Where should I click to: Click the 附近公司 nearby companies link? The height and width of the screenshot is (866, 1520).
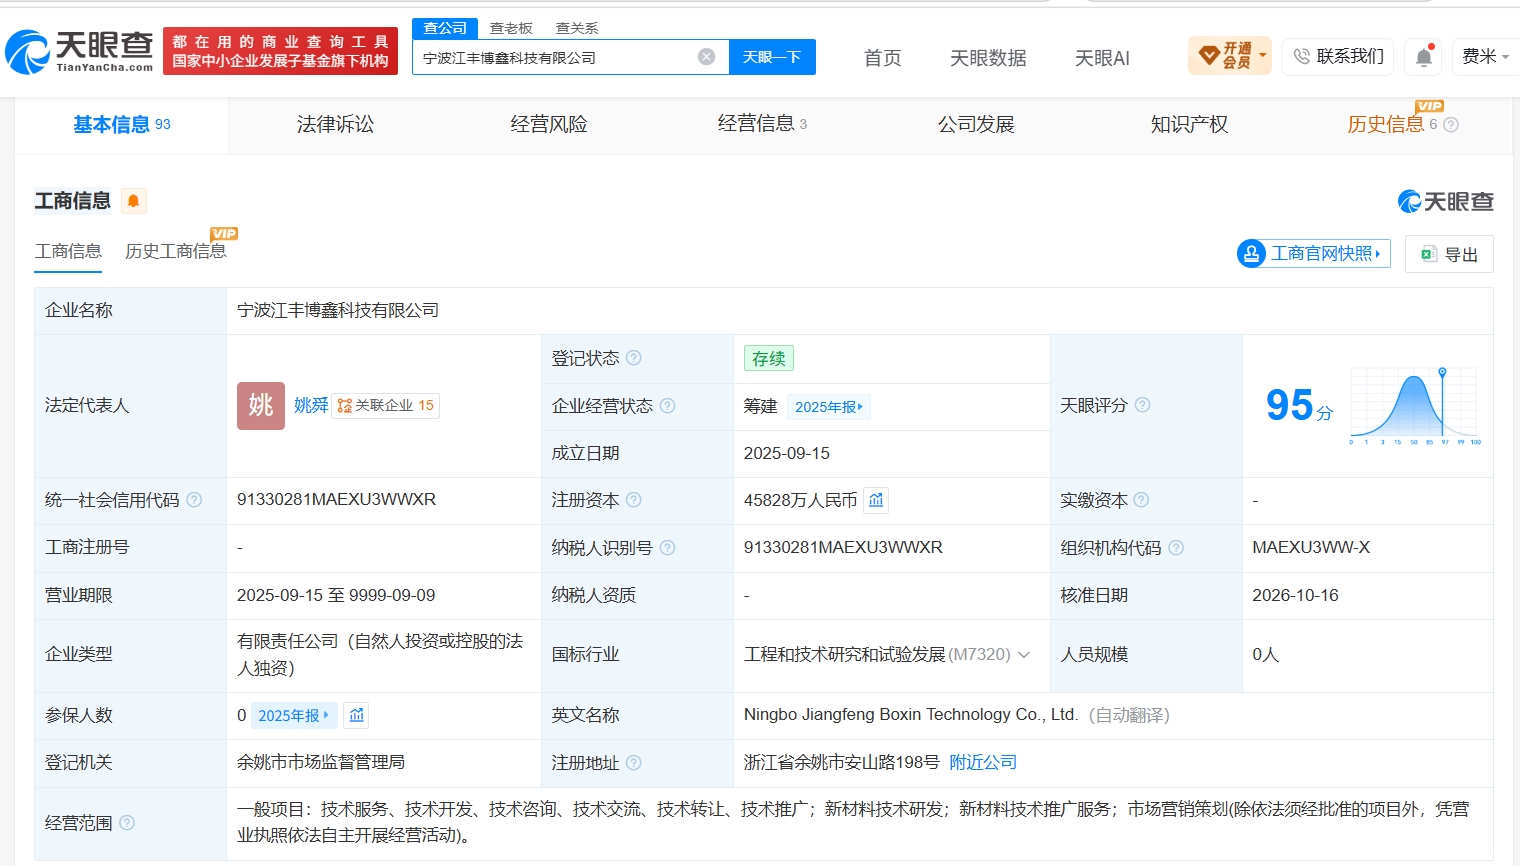click(x=983, y=762)
